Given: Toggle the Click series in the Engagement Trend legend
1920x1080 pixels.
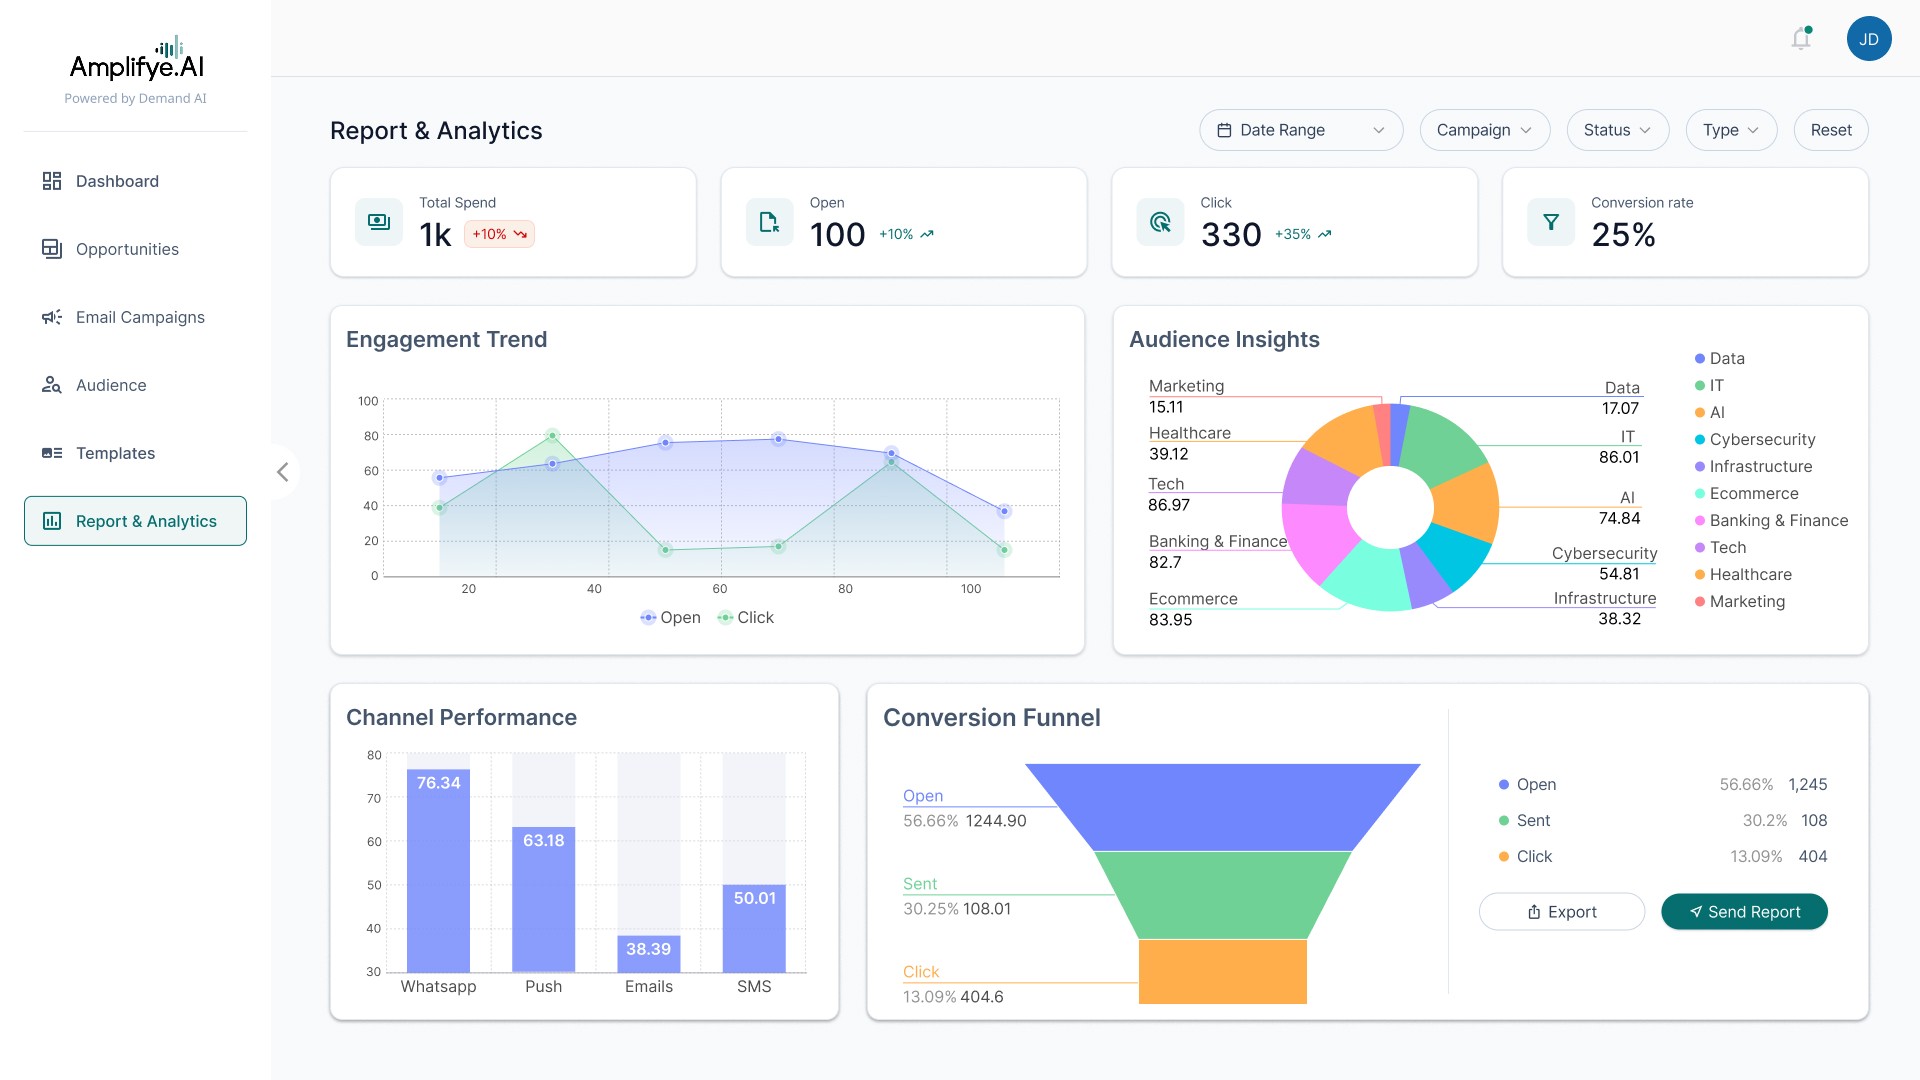Looking at the screenshot, I should pos(746,618).
